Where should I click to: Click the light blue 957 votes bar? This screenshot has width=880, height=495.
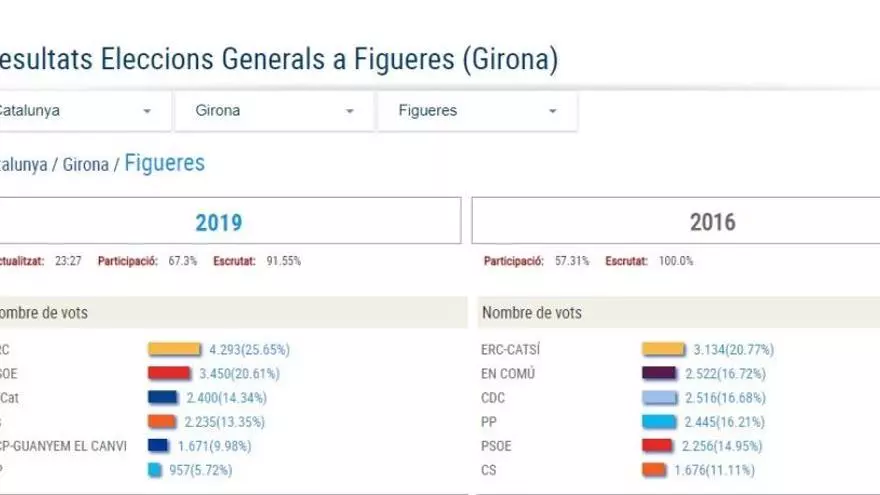(154, 469)
